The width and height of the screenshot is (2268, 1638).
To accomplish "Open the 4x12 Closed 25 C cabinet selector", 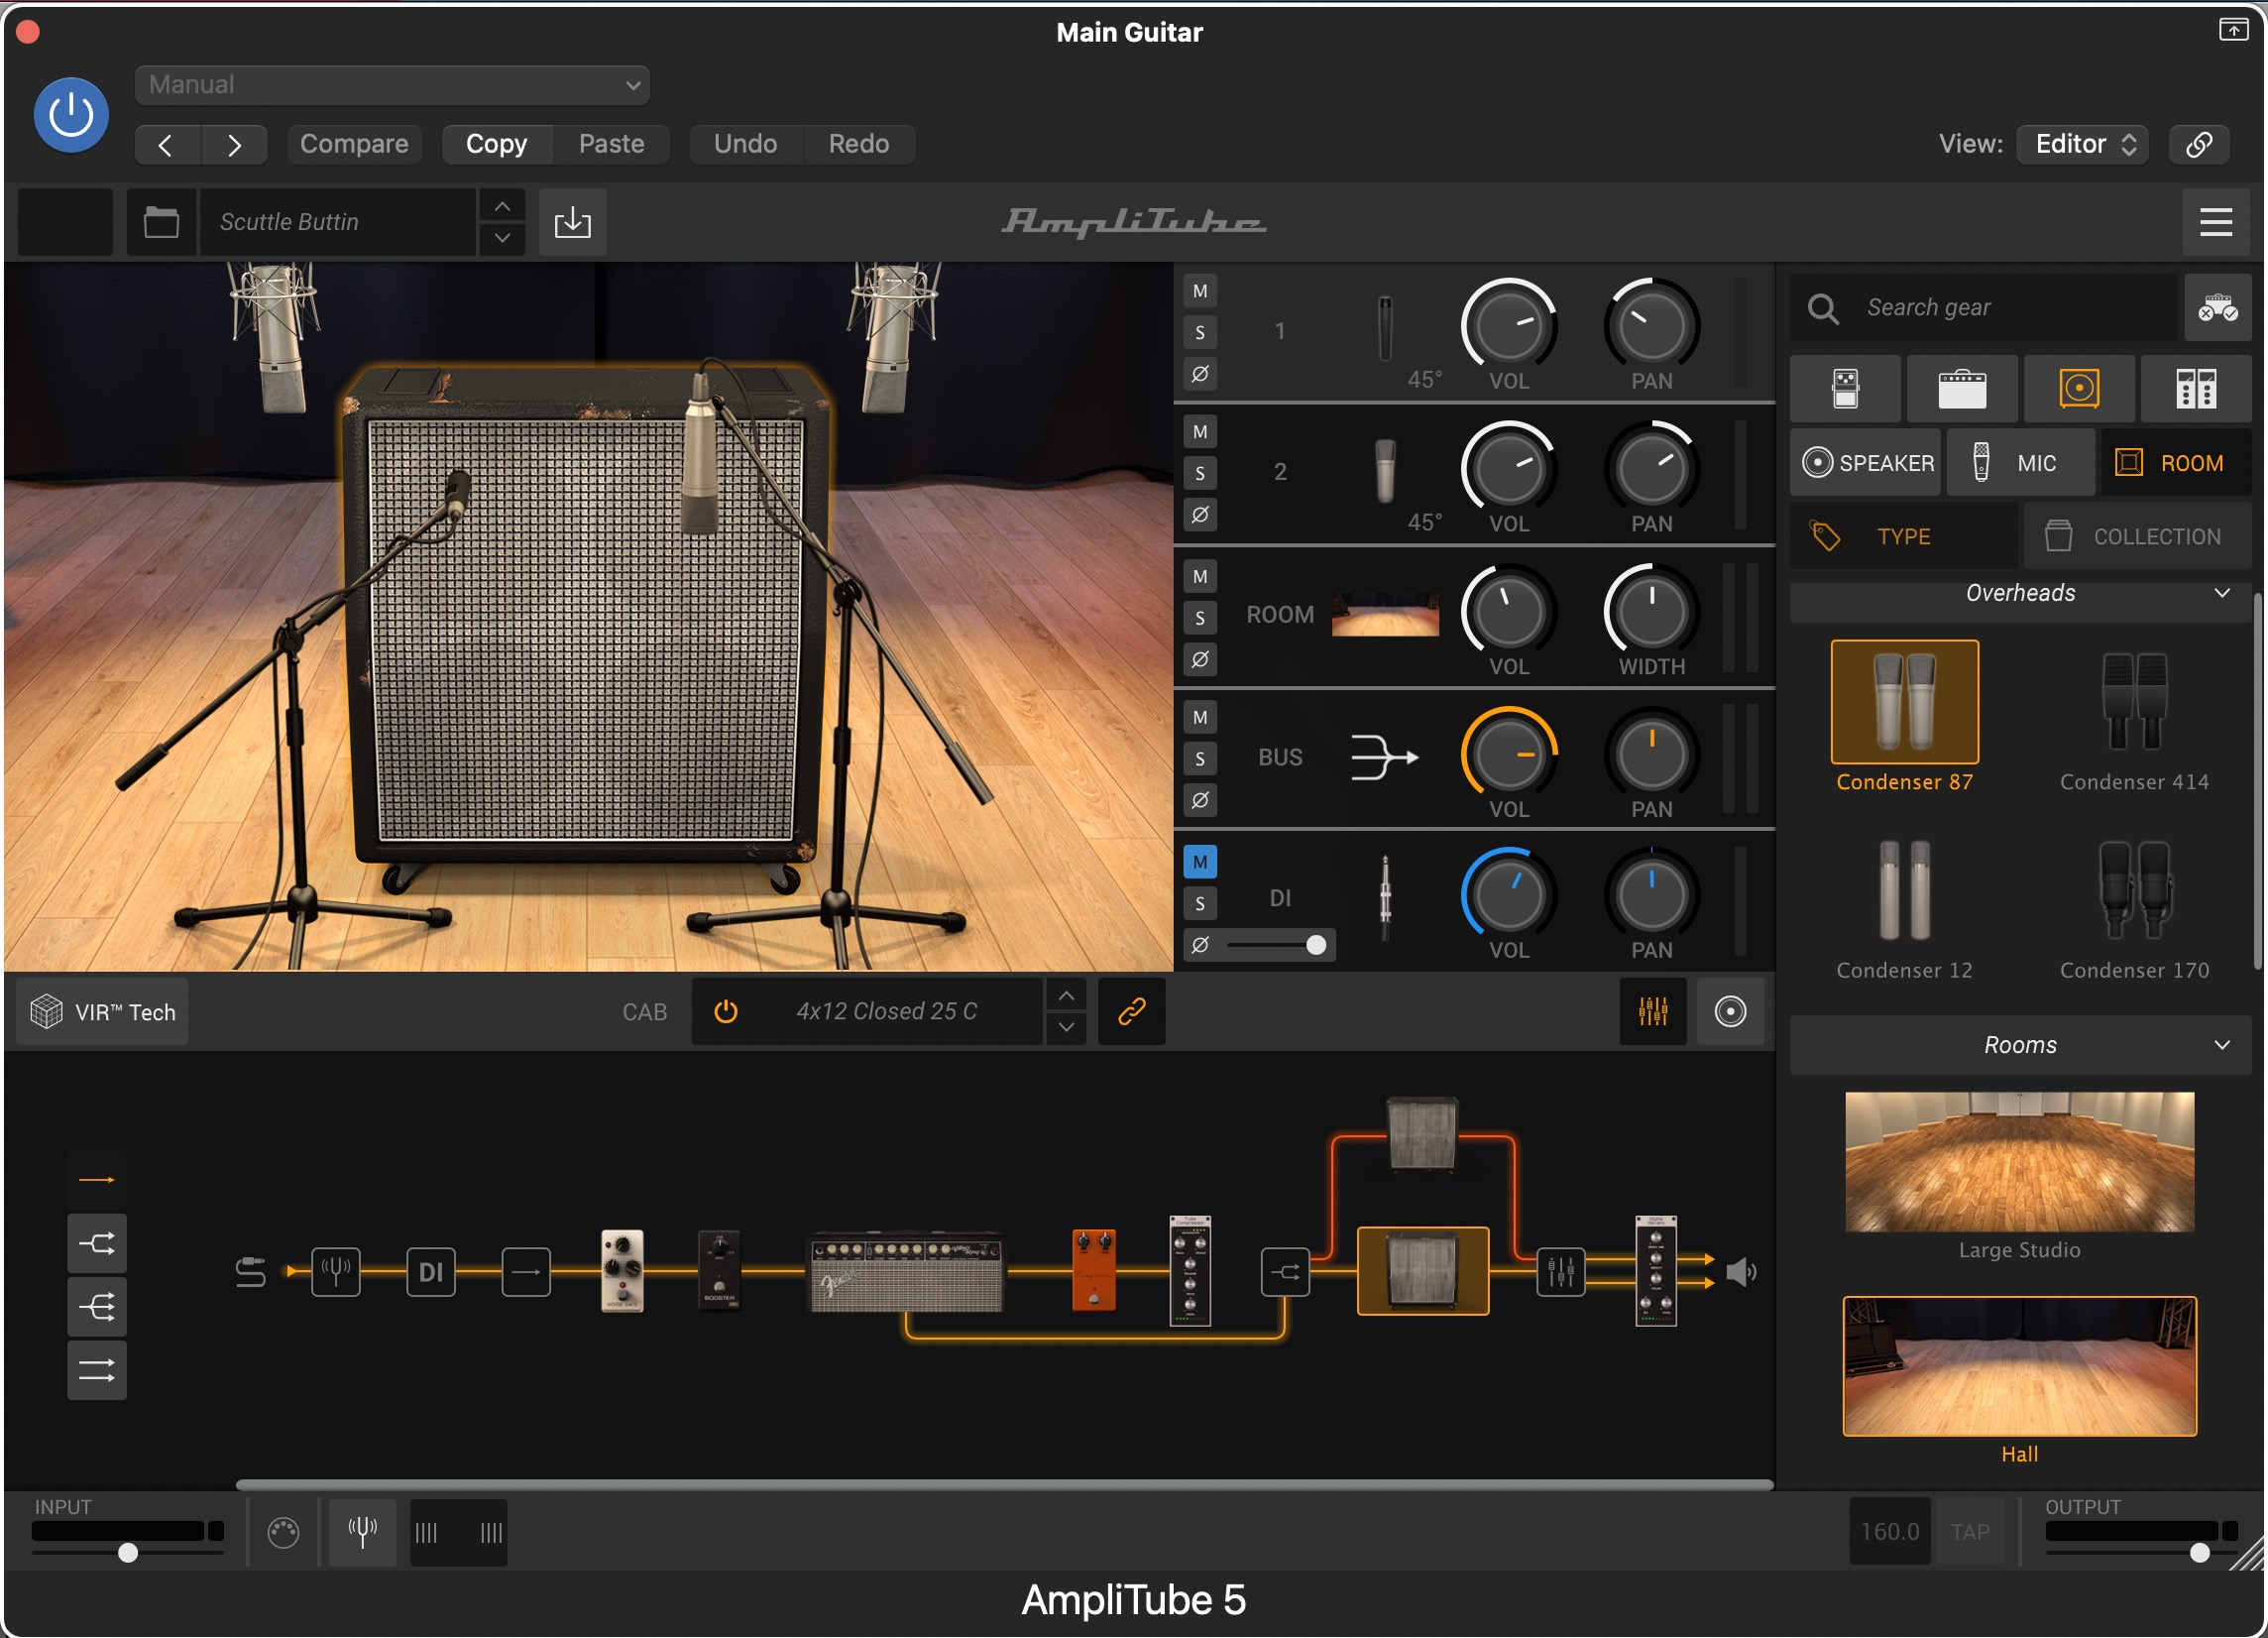I will tap(886, 1012).
